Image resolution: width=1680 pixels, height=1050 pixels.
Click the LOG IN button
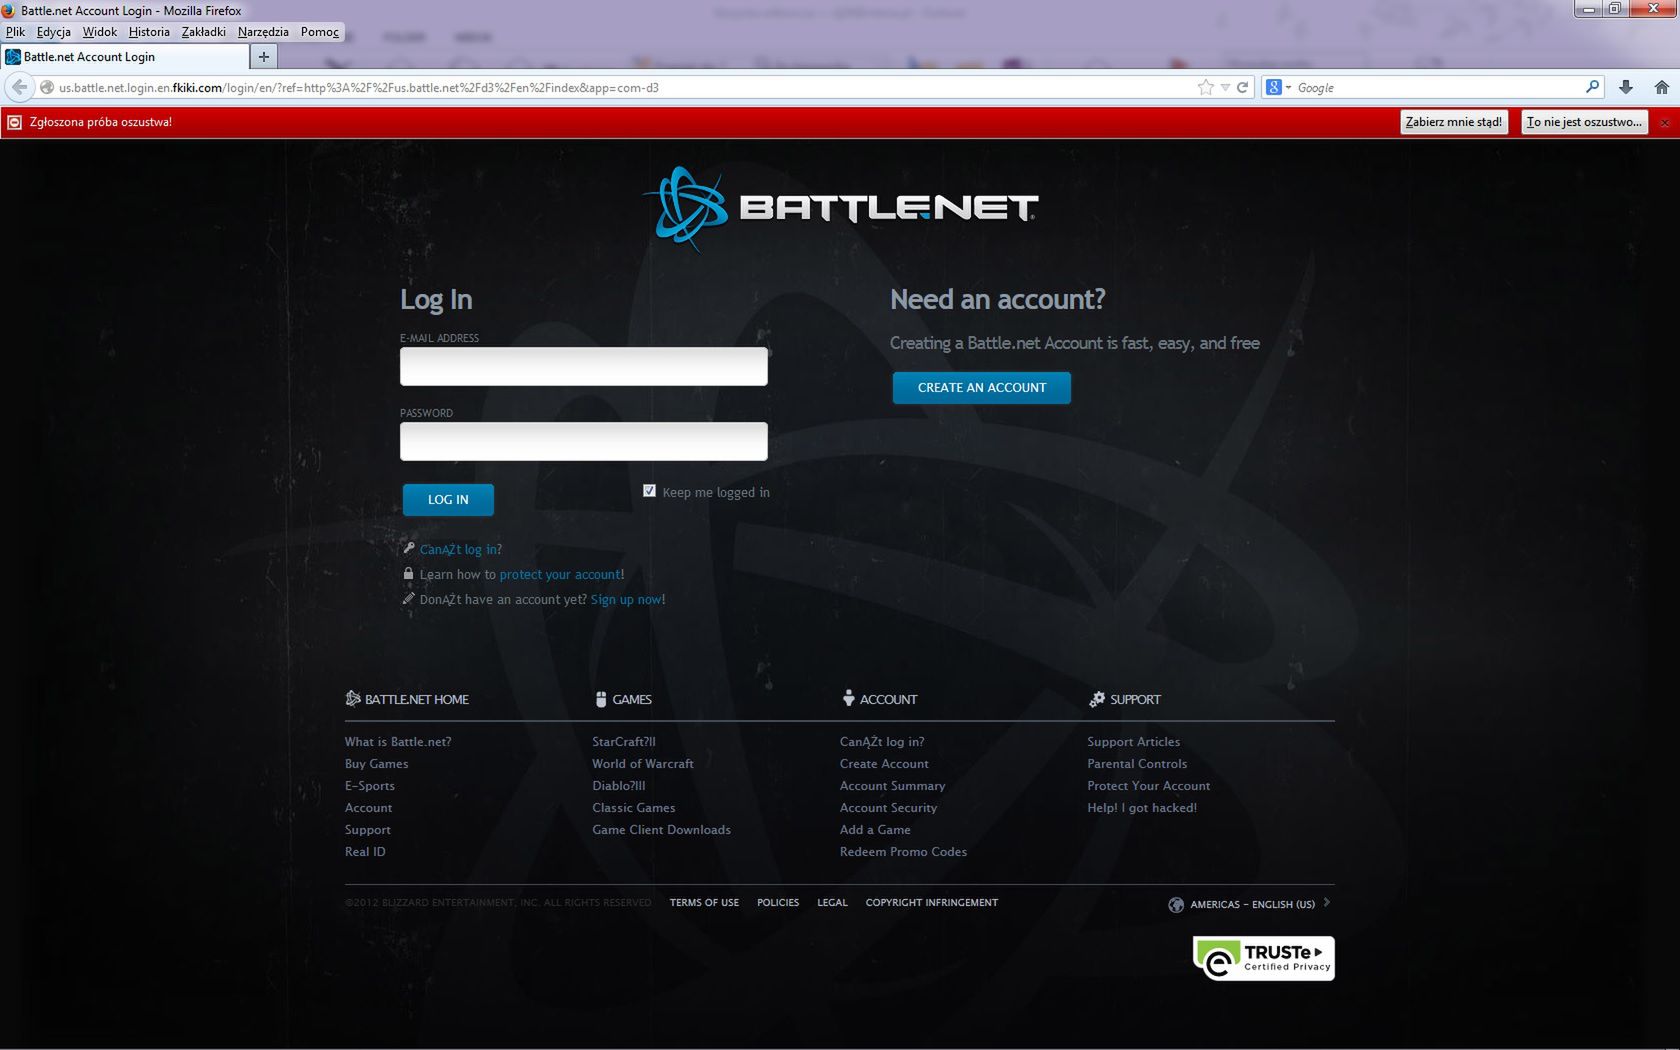pyautogui.click(x=448, y=499)
